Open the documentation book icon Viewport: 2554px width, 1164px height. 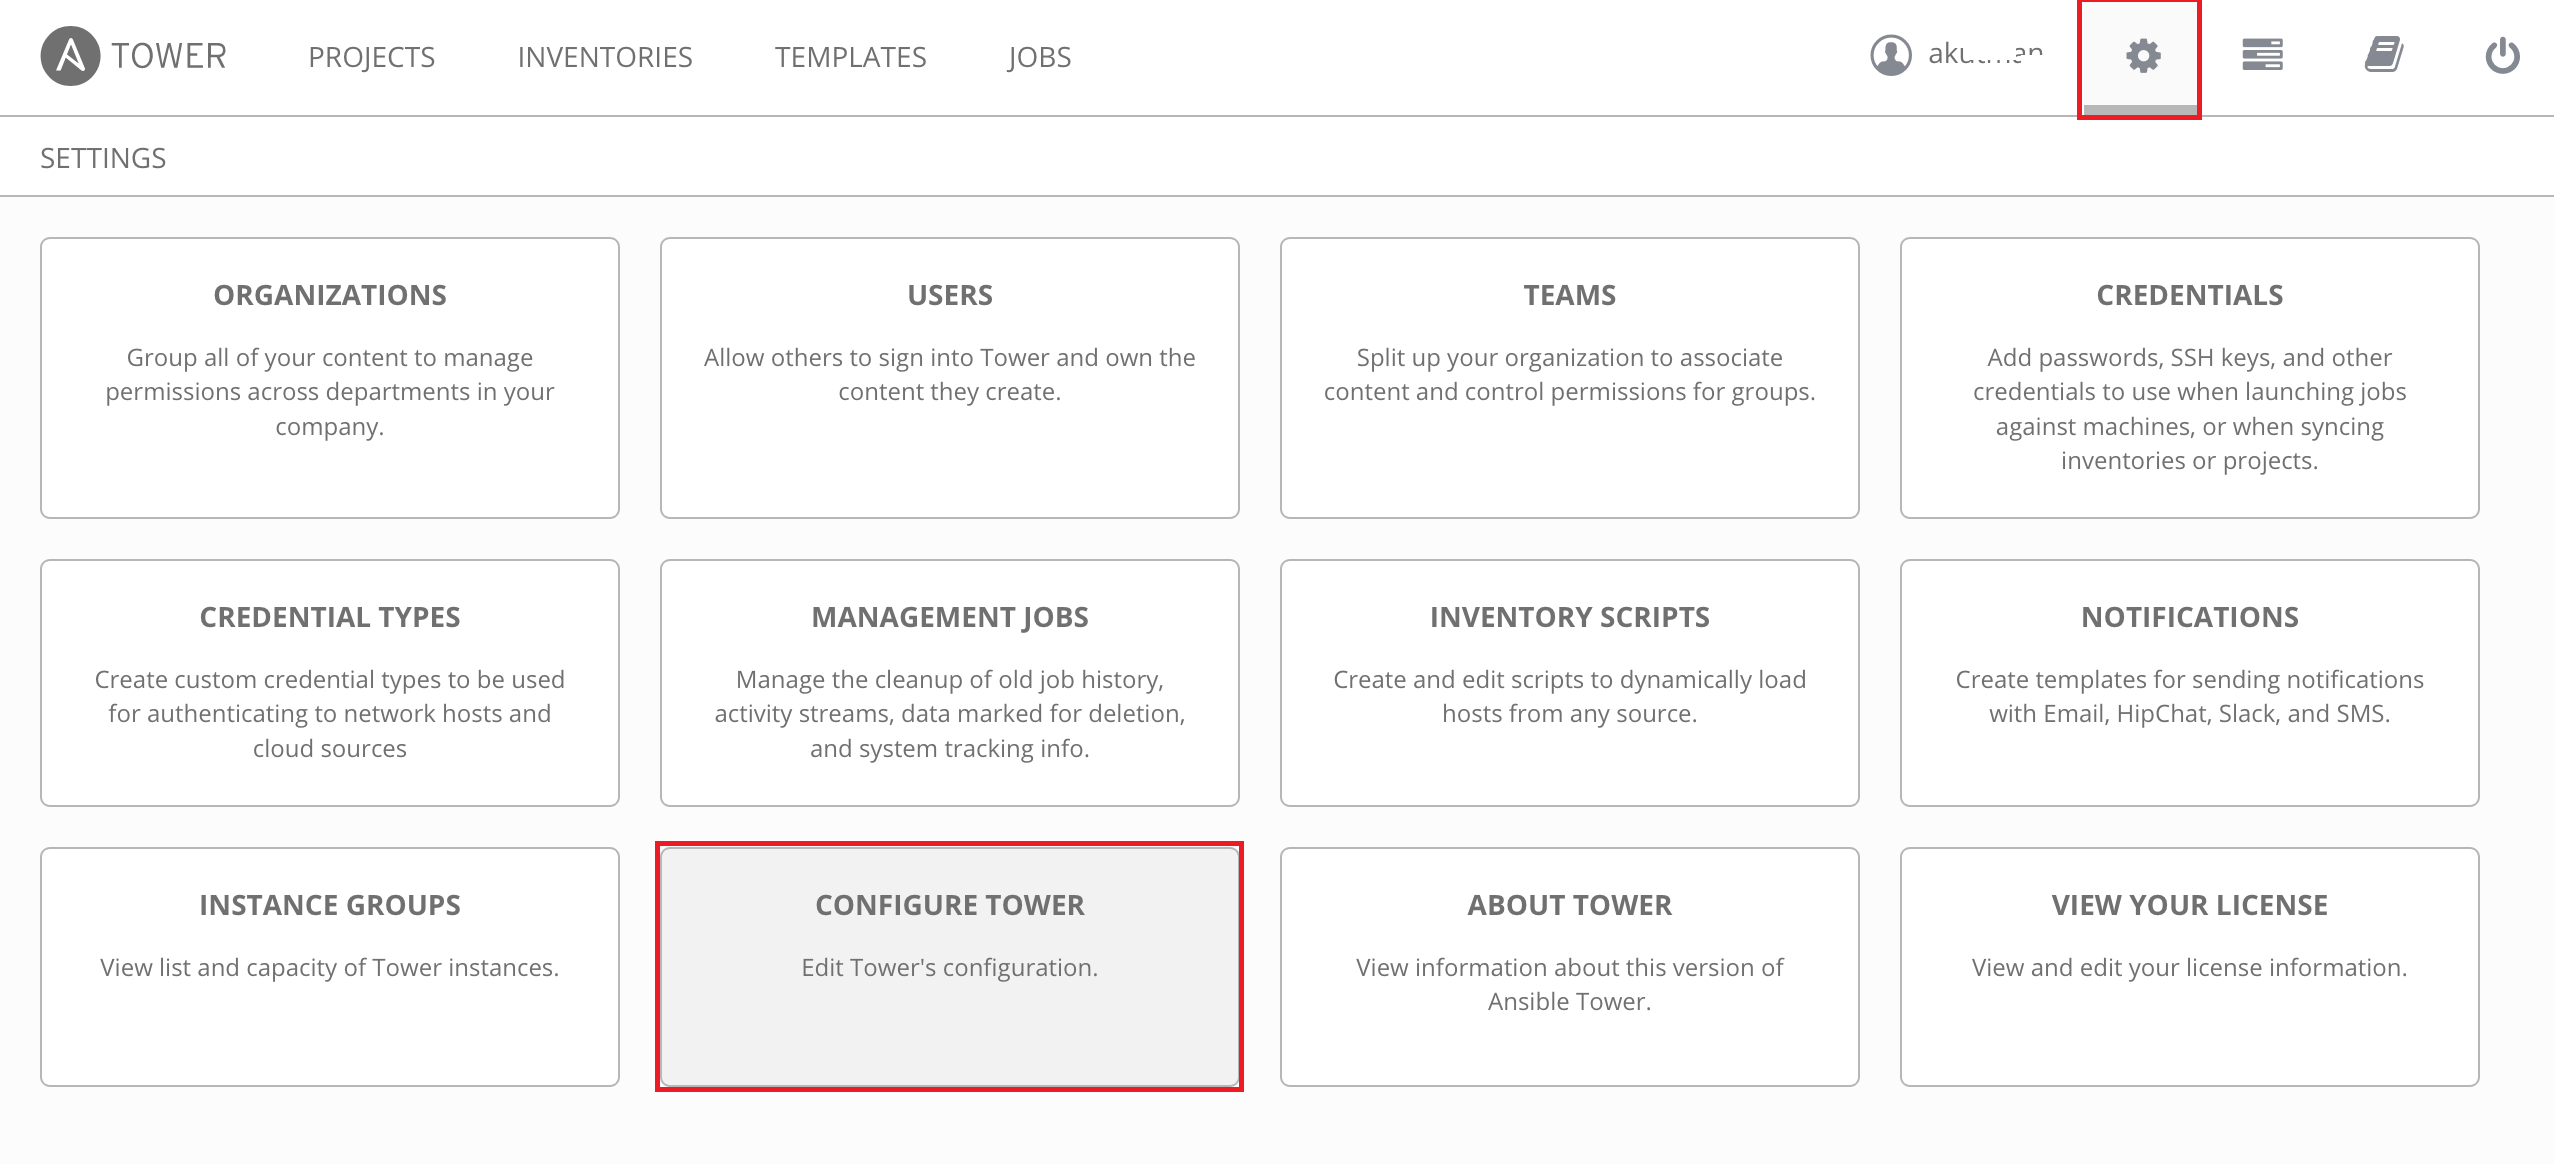click(2384, 55)
